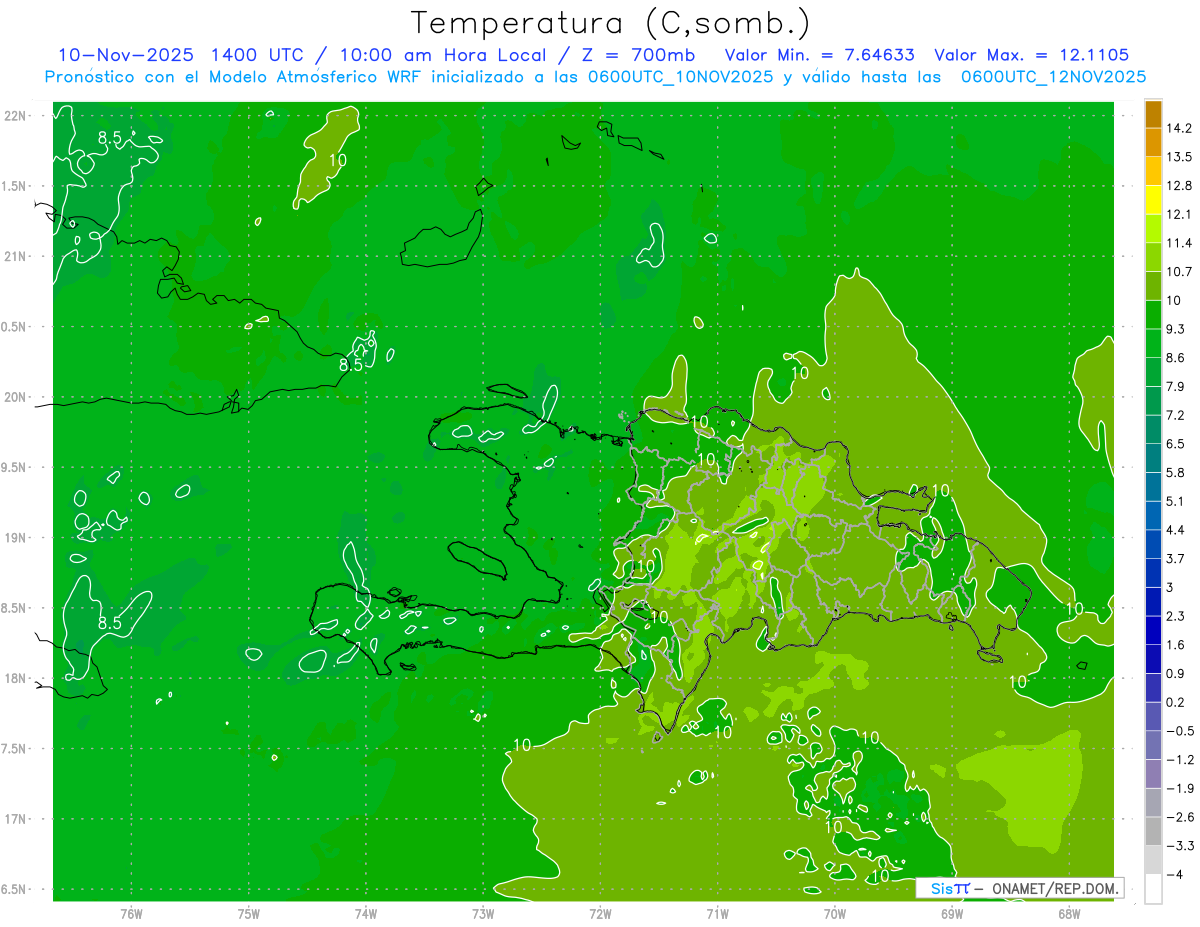This screenshot has width=1200, height=927.
Task: Click the latitude axis label "19N"
Action: click(15, 538)
